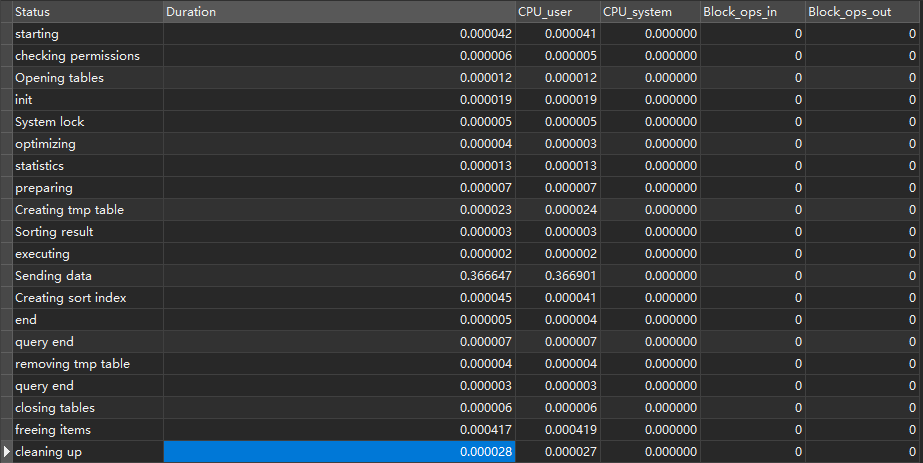
Task: Click CPU_user value in the starting row
Action: [x=570, y=34]
